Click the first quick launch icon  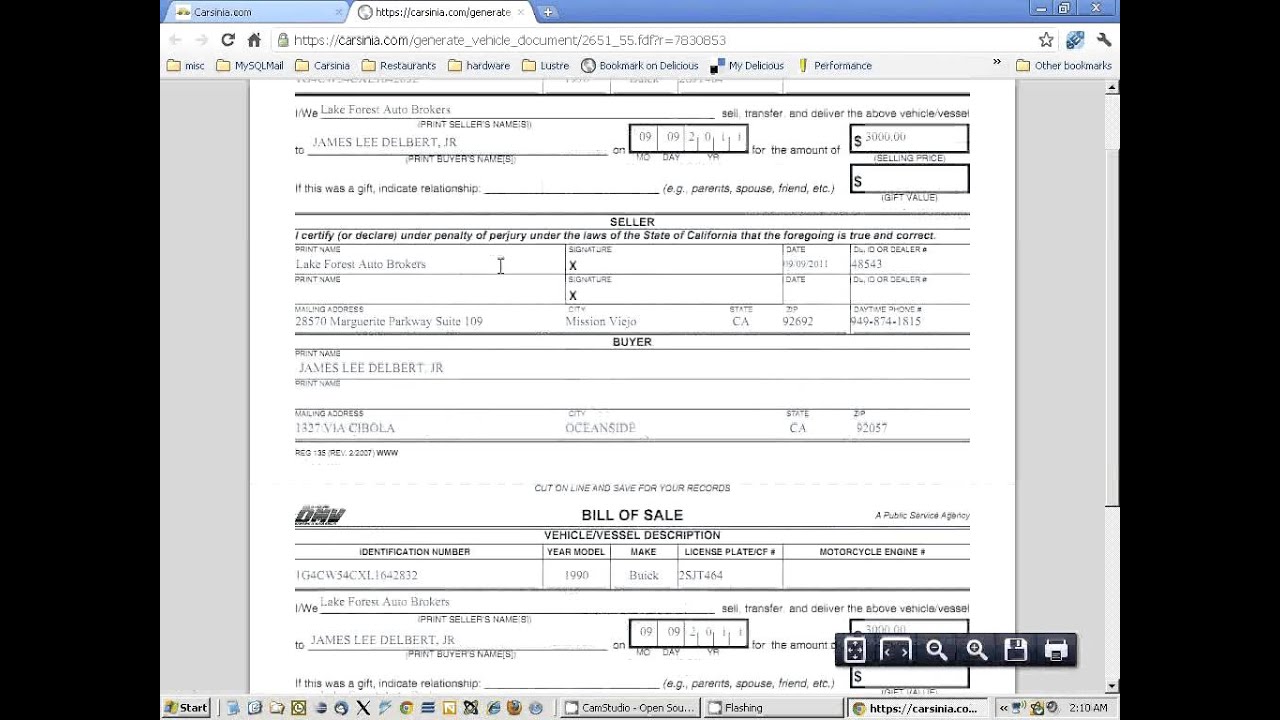coord(233,707)
